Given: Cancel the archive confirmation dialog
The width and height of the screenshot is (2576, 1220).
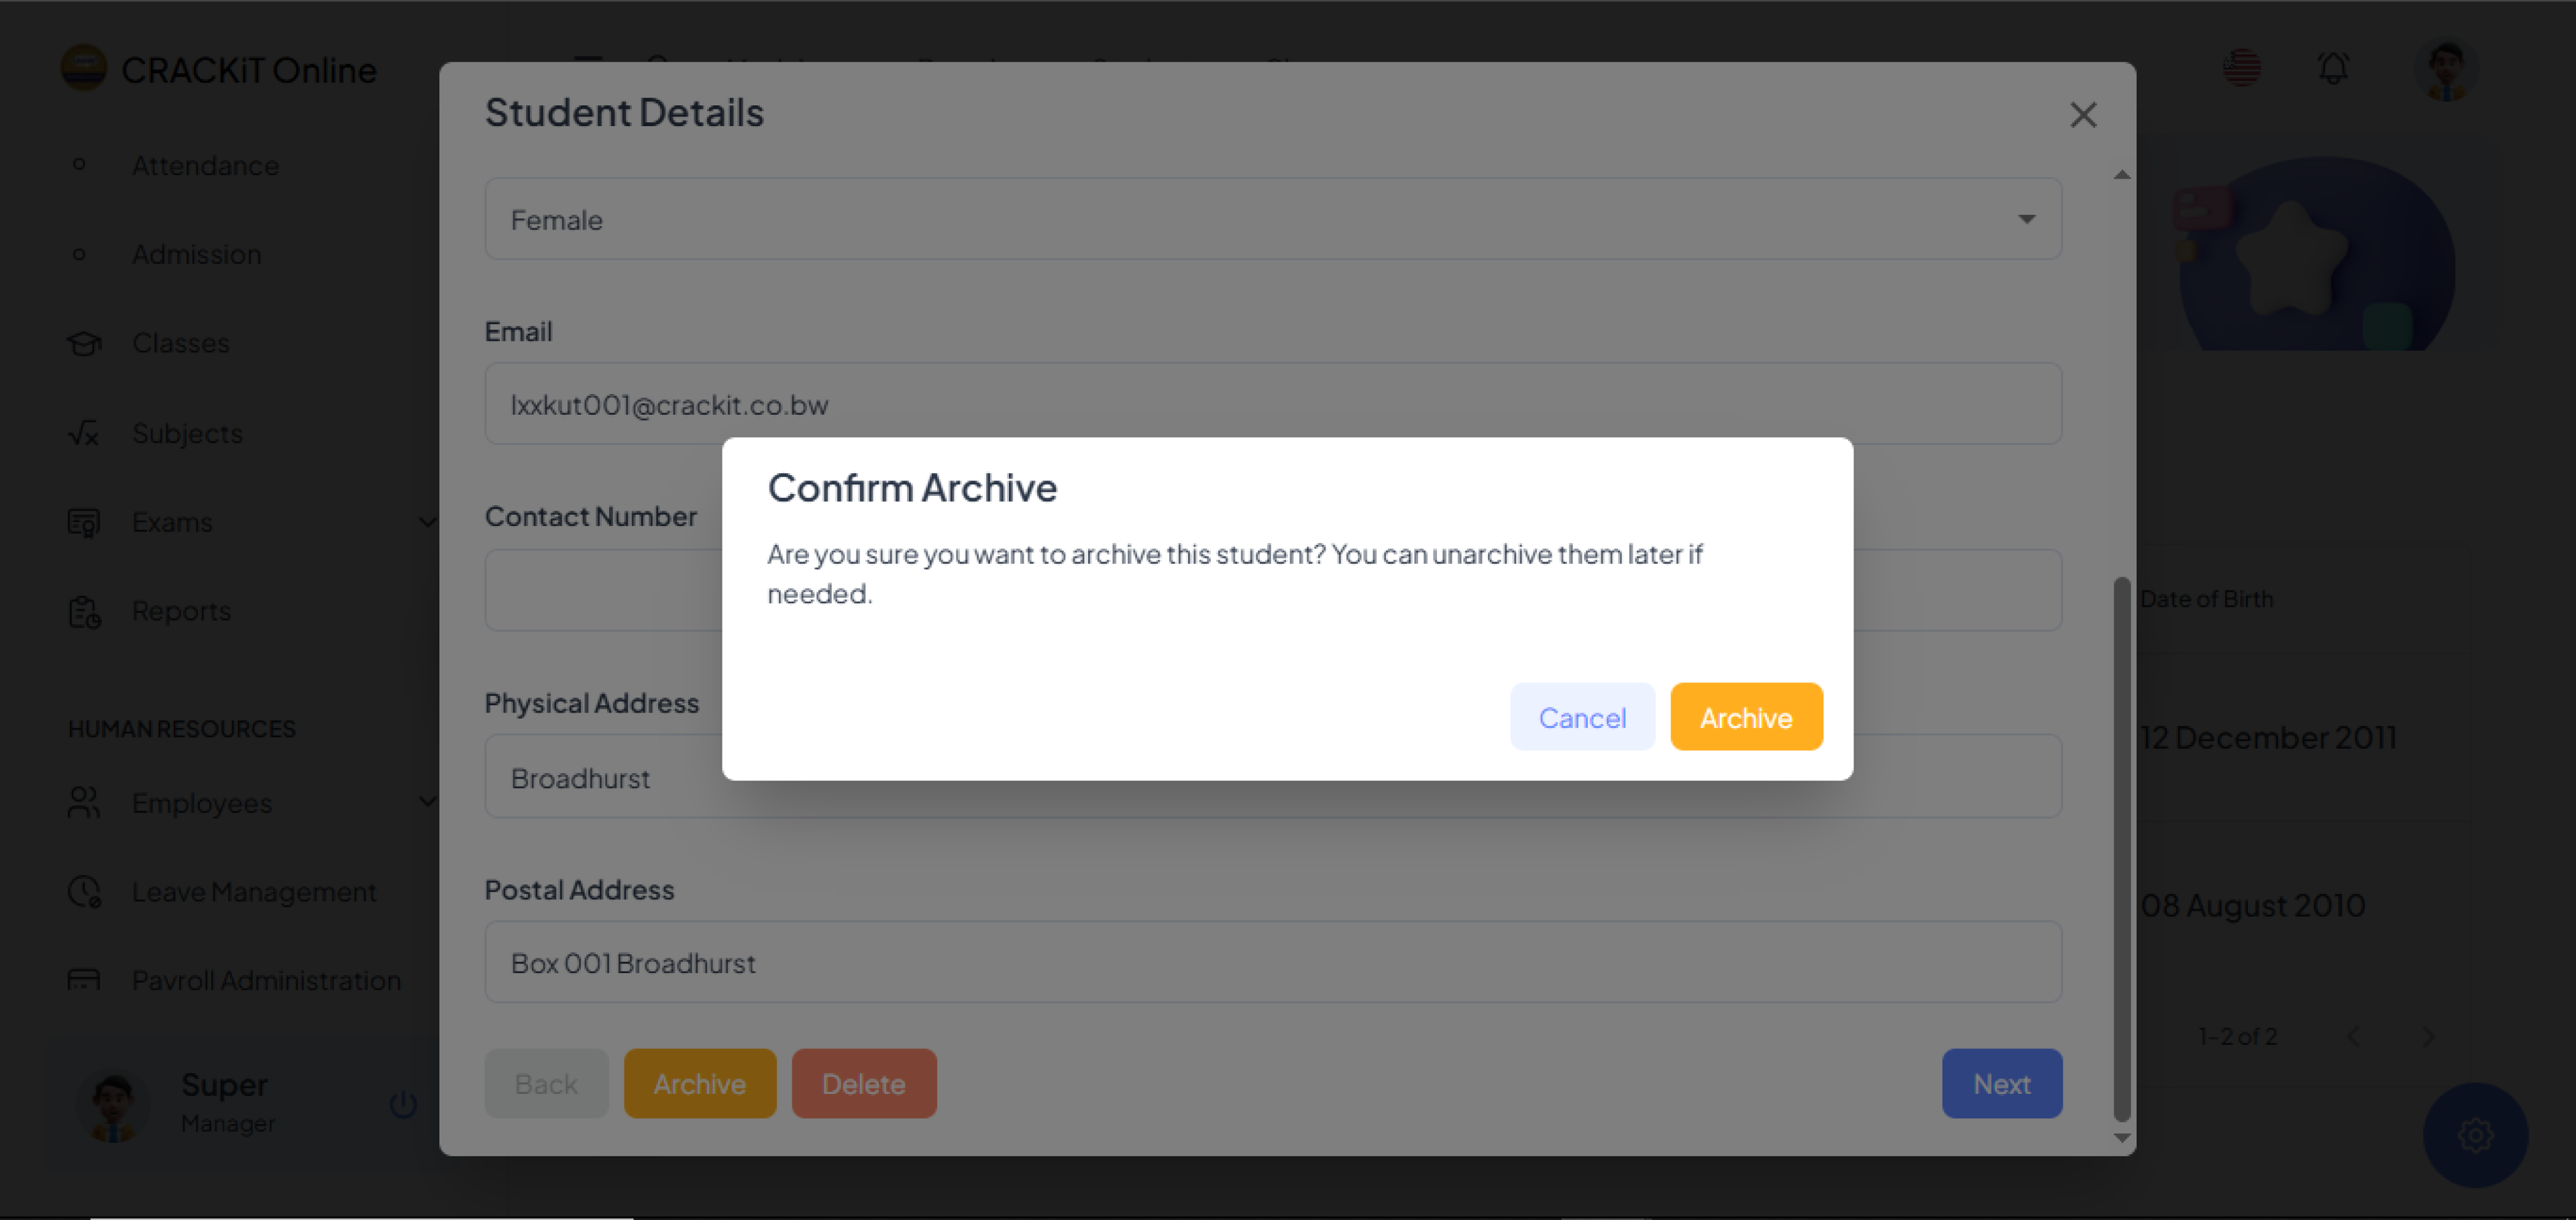Looking at the screenshot, I should click(x=1581, y=717).
